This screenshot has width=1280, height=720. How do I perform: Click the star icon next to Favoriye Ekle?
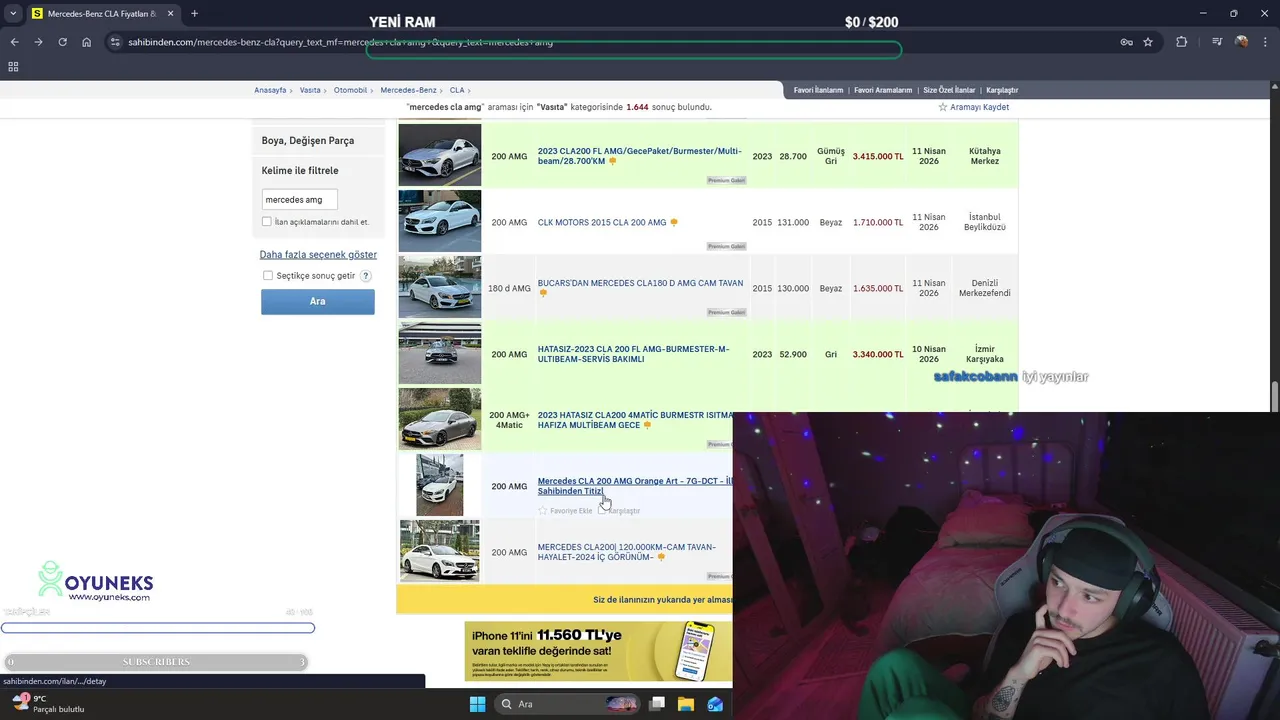[x=543, y=511]
